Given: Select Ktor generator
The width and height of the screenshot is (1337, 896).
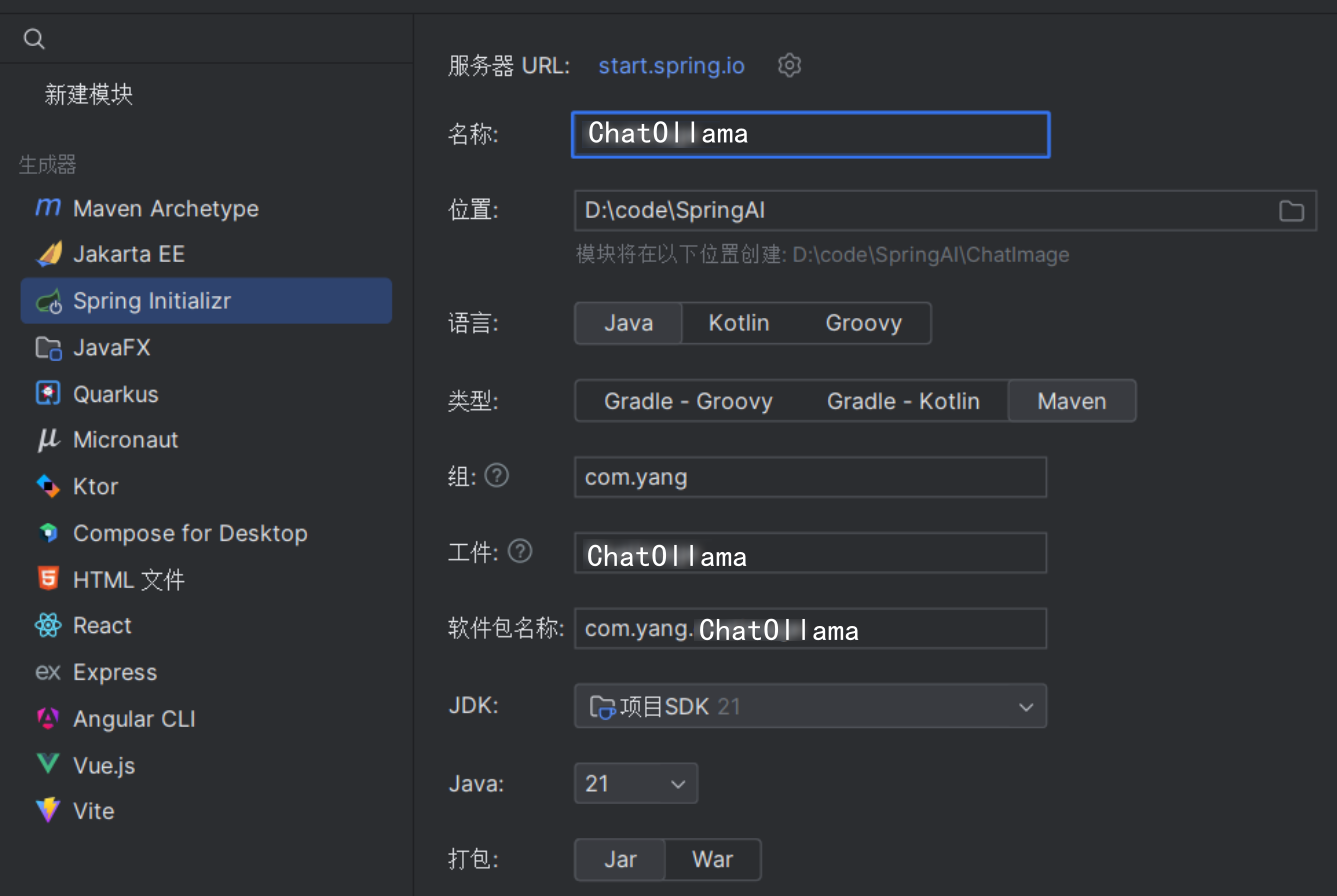Looking at the screenshot, I should click(x=206, y=486).
